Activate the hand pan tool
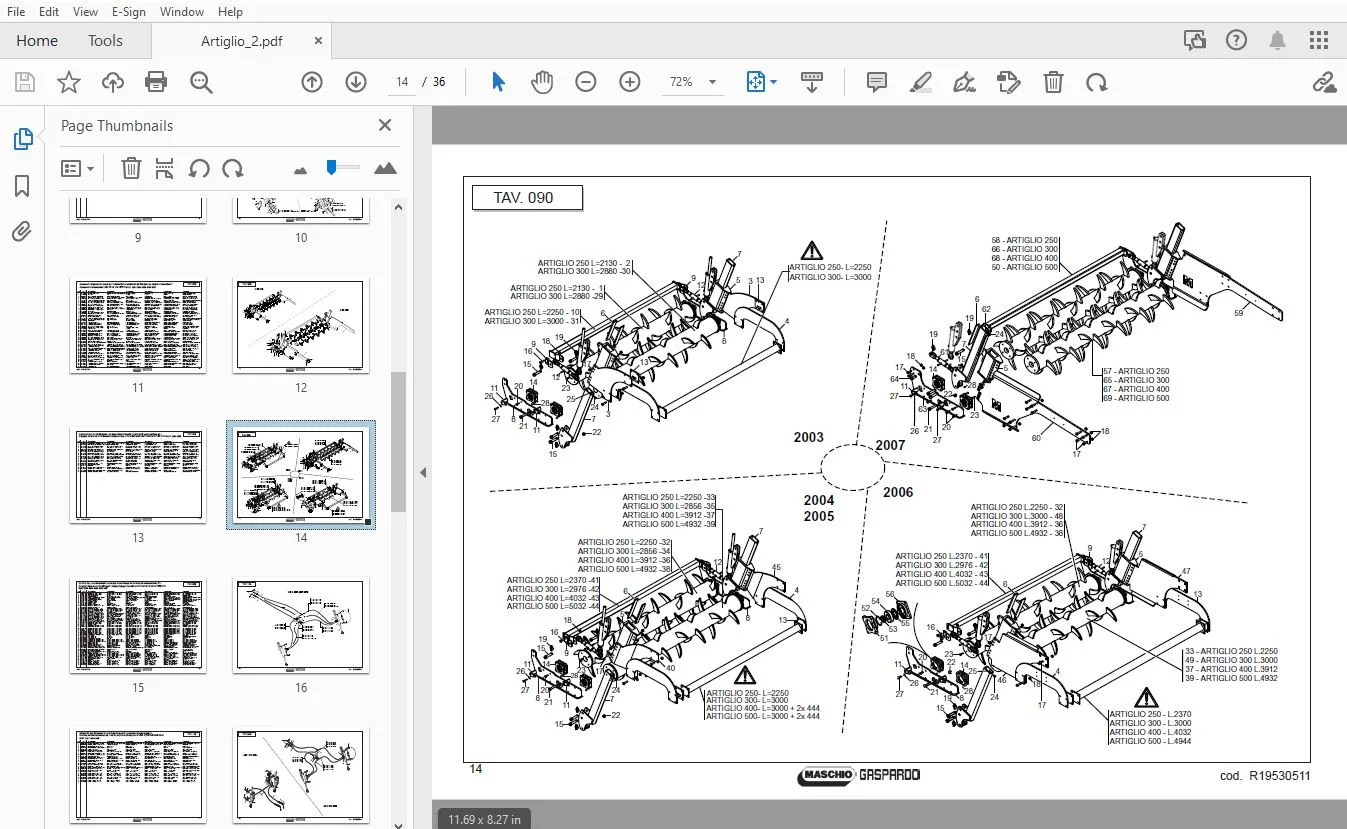The width and height of the screenshot is (1347, 829). 542,82
